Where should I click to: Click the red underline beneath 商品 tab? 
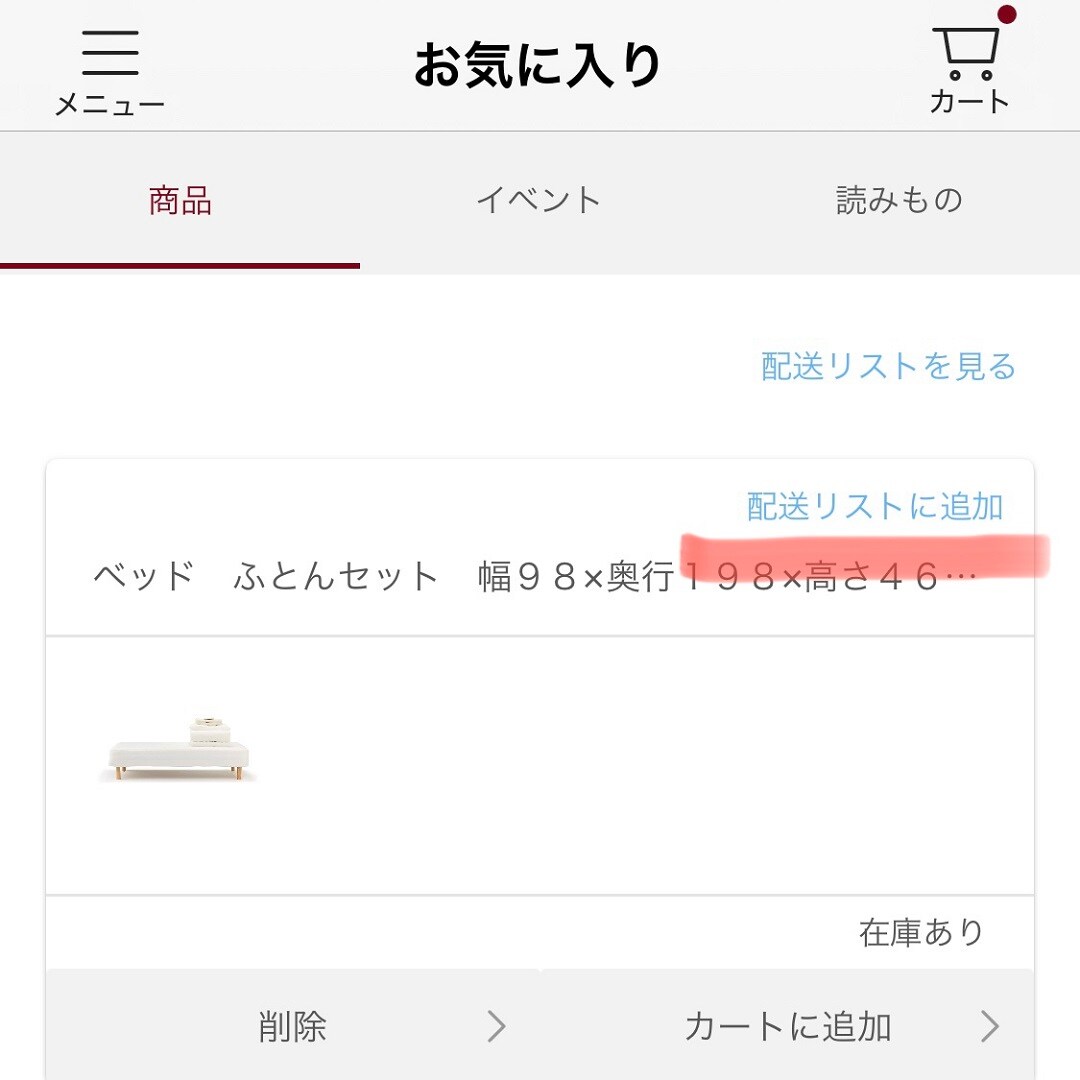pos(180,265)
